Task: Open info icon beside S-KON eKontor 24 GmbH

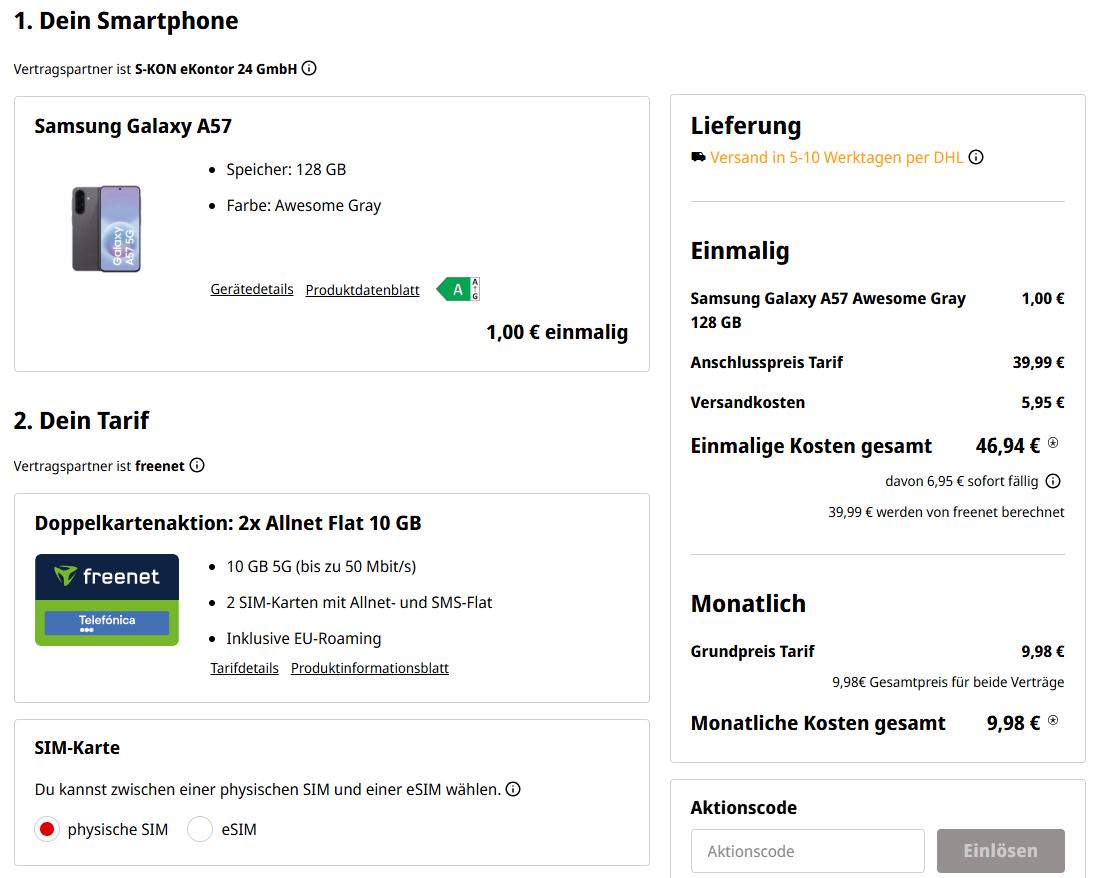Action: coord(309,69)
